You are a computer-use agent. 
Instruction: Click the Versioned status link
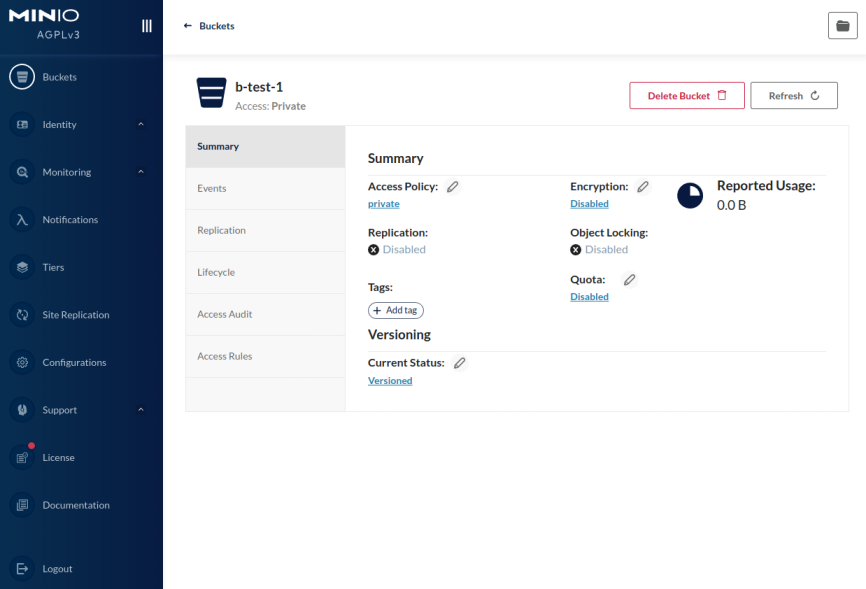point(390,381)
